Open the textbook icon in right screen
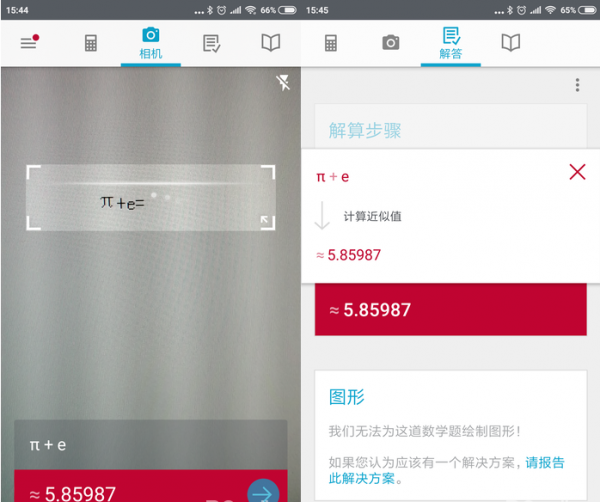This screenshot has height=502, width=600. 510,42
